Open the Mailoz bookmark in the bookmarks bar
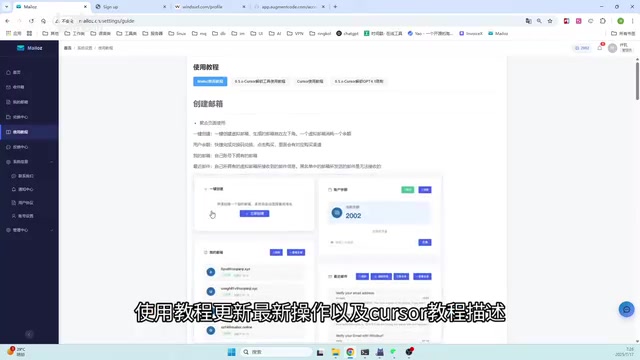640x360 pixels. tap(498, 33)
